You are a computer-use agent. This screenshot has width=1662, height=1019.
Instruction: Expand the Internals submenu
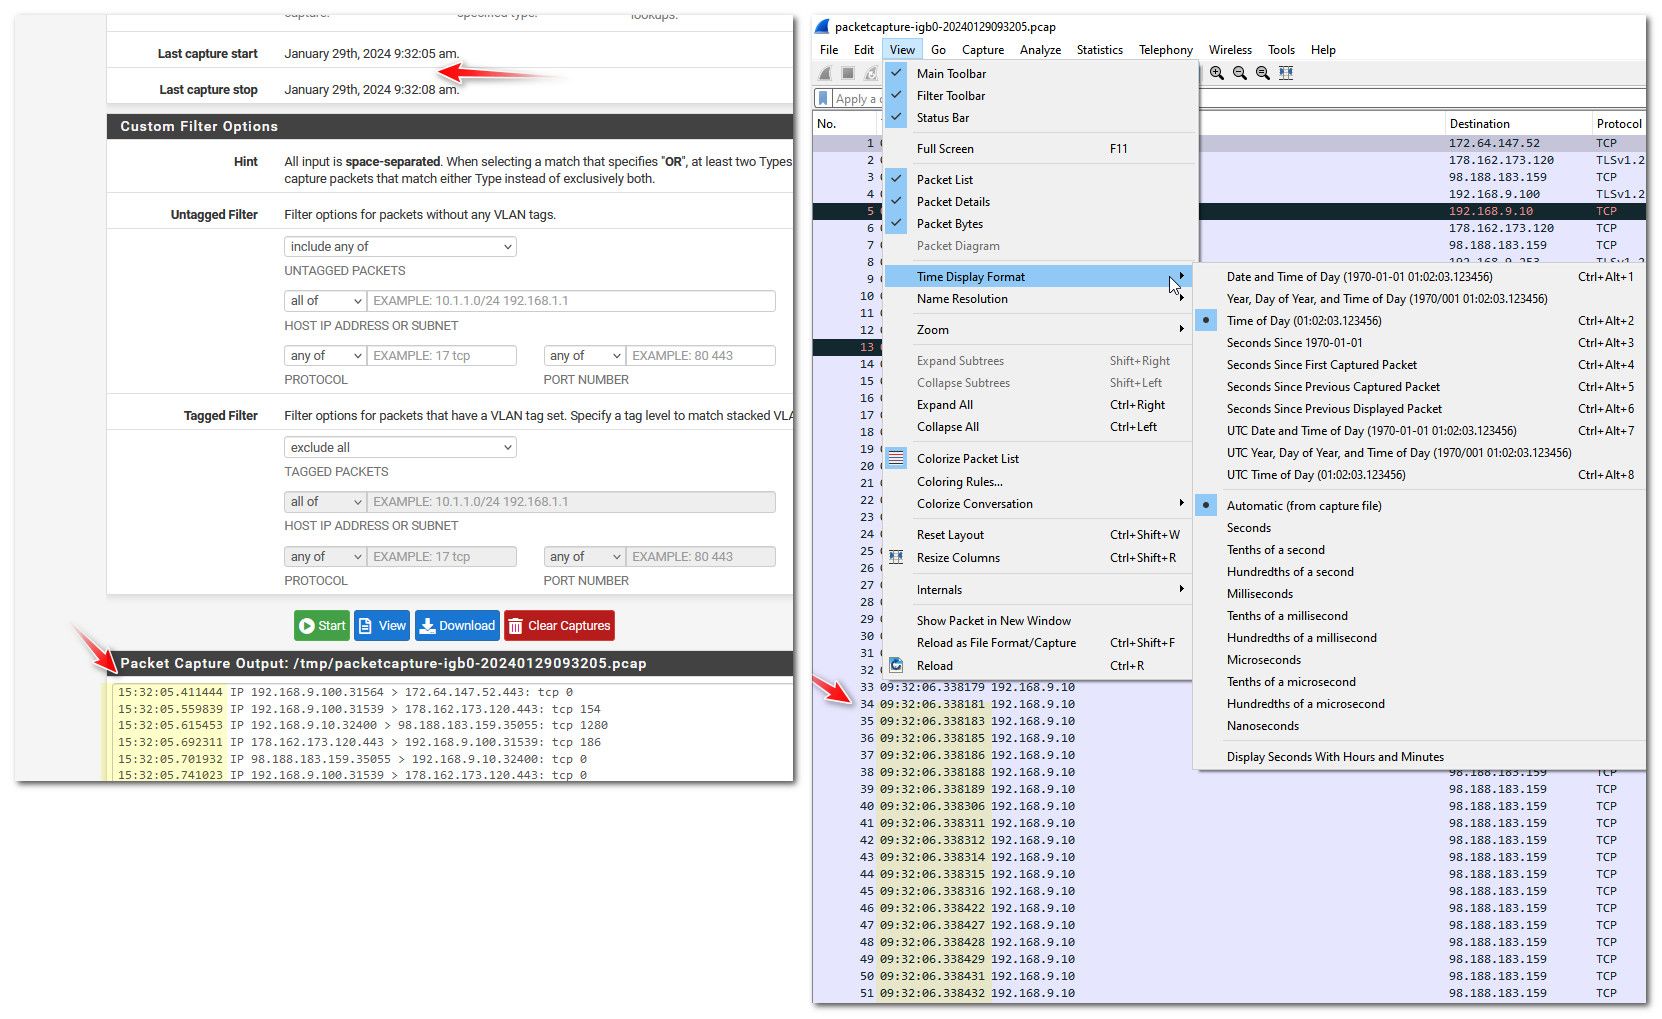click(1040, 590)
